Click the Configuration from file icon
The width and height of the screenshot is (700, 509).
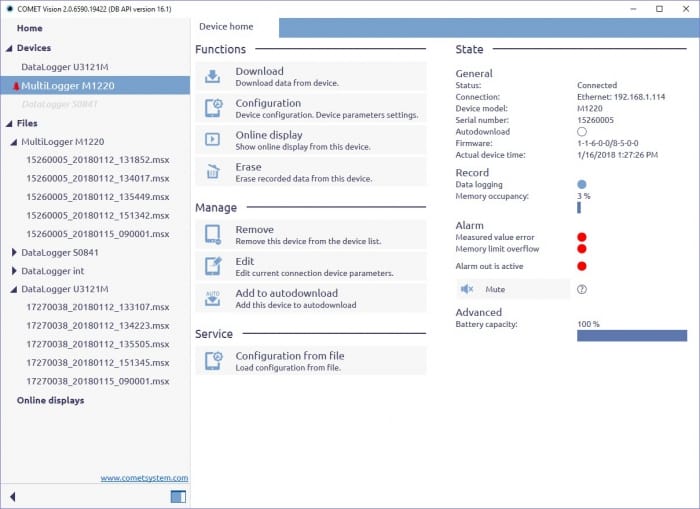pyautogui.click(x=213, y=361)
